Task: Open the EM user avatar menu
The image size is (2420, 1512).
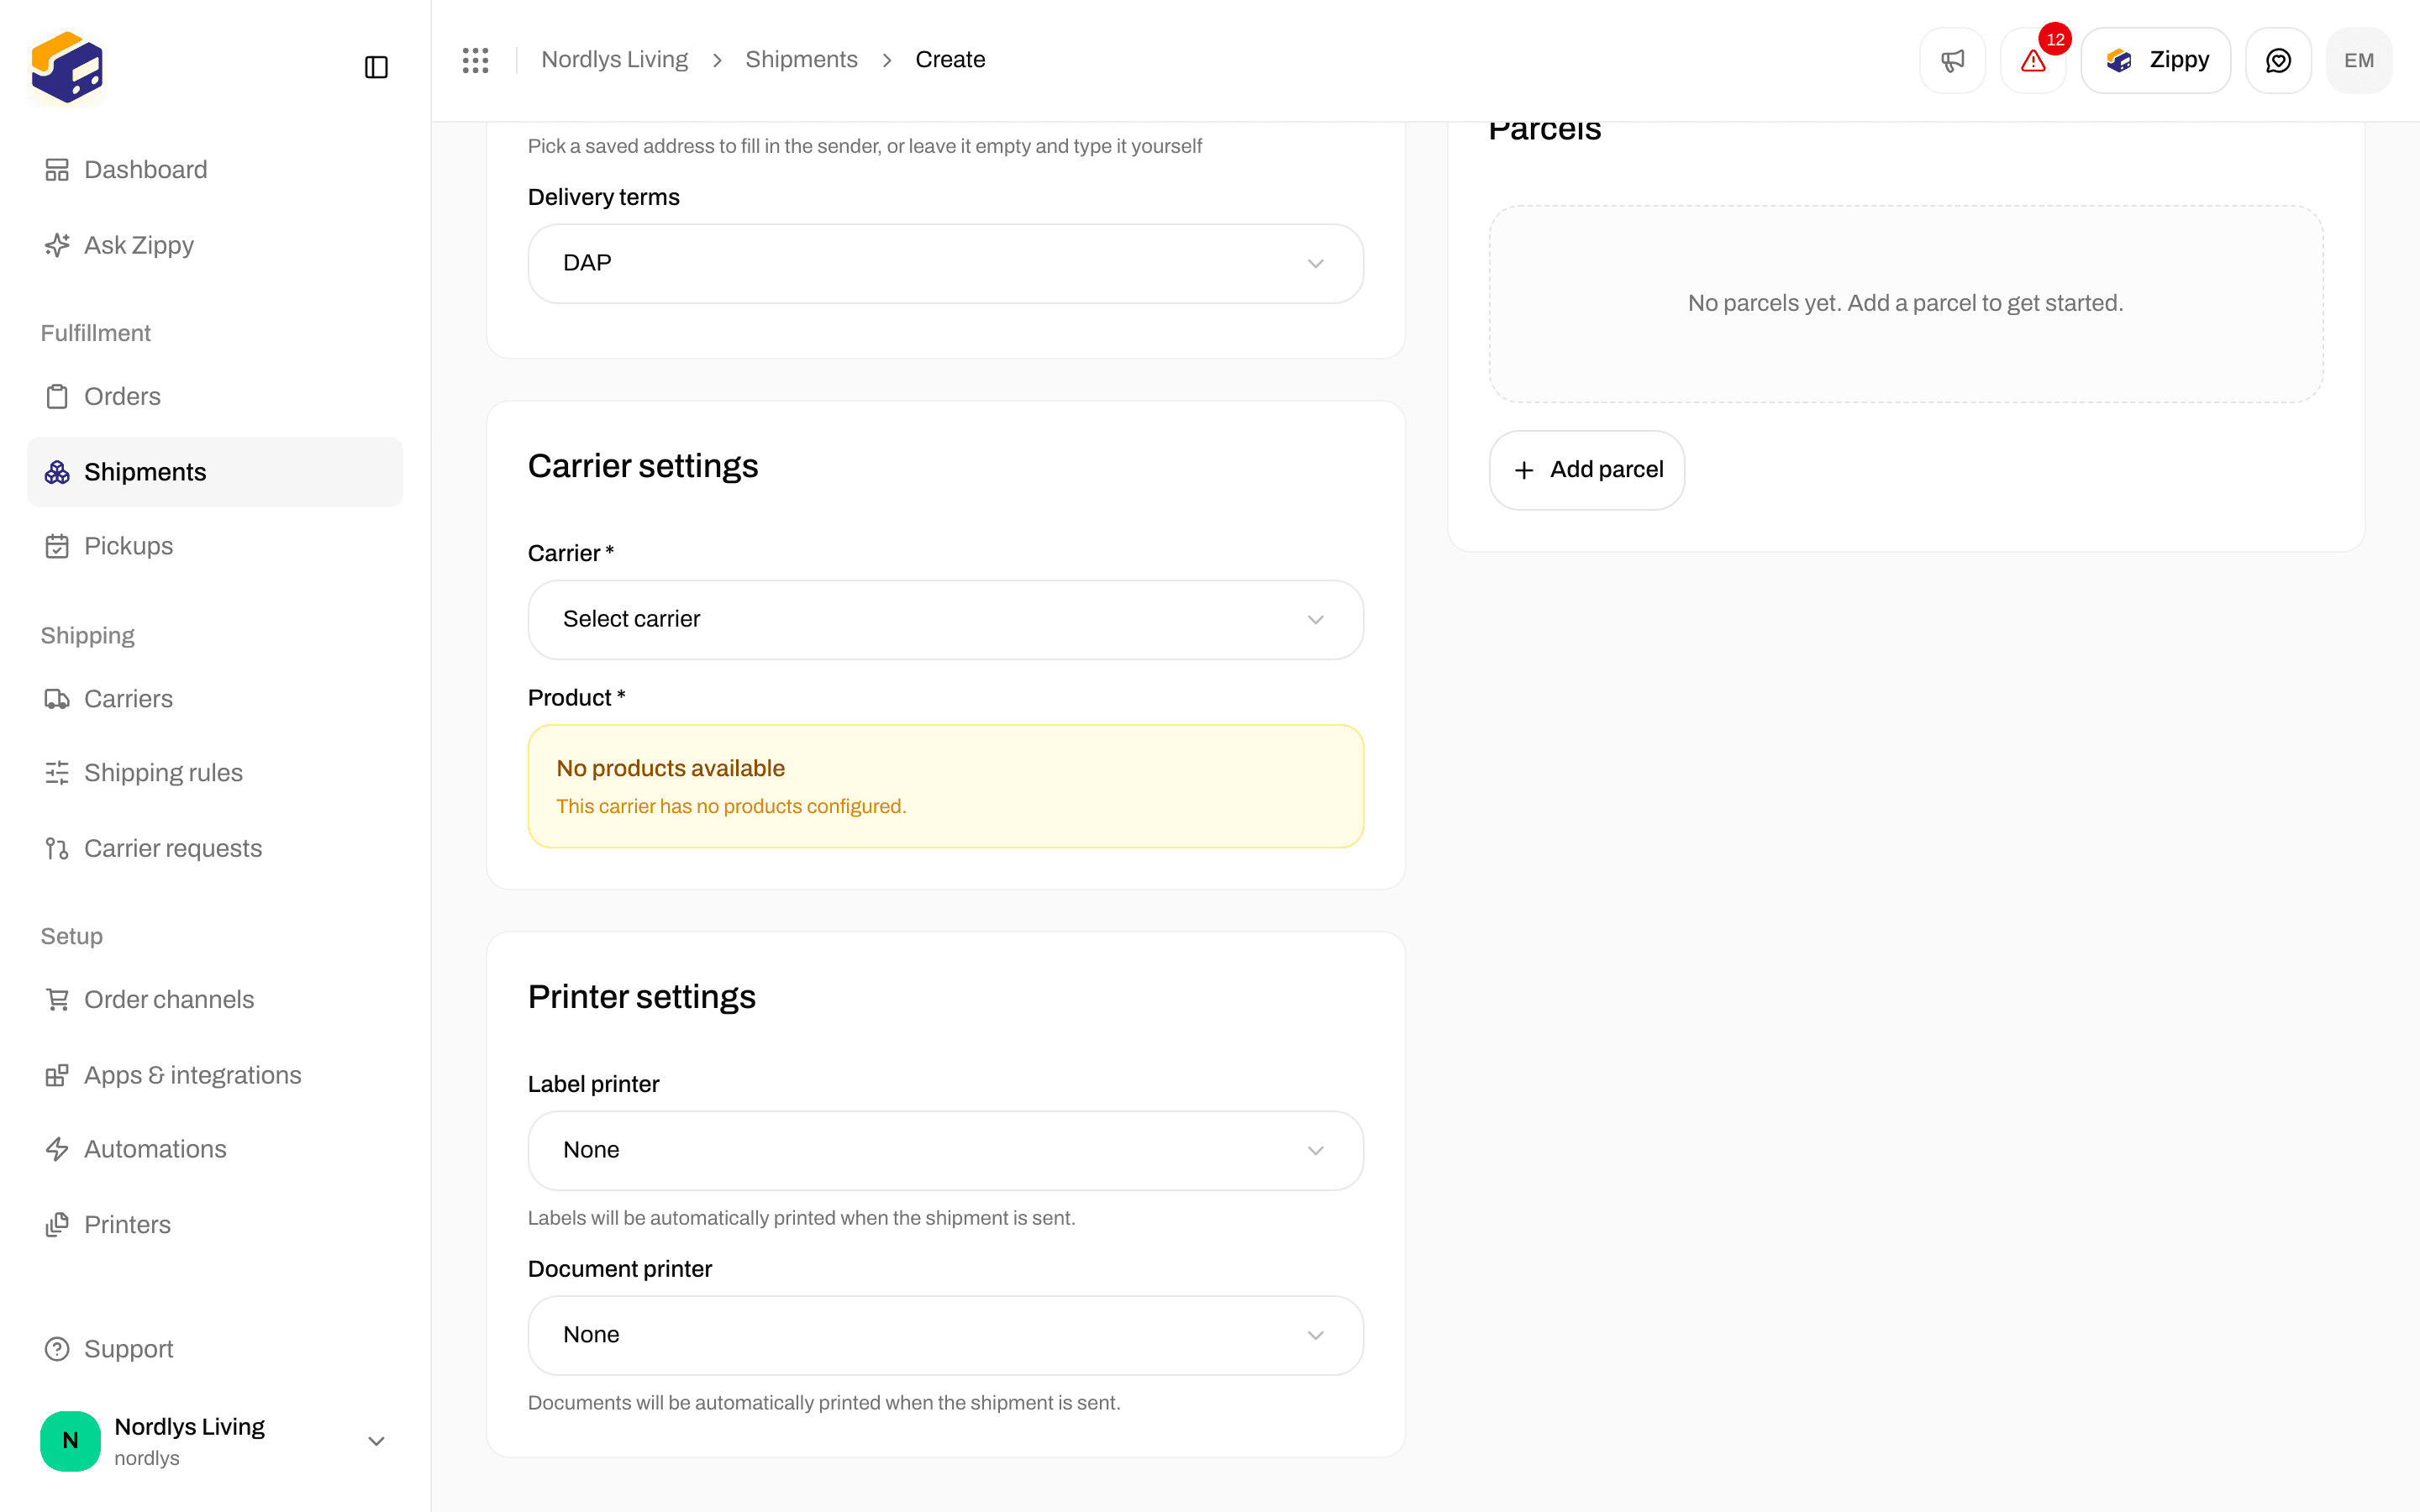Action: pos(2359,61)
